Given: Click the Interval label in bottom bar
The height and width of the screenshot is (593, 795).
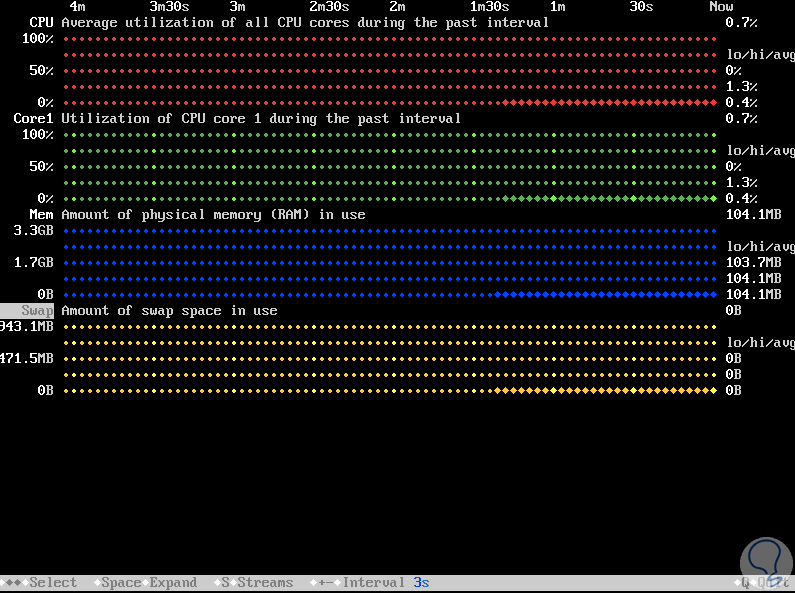Looking at the screenshot, I should pos(373,582).
